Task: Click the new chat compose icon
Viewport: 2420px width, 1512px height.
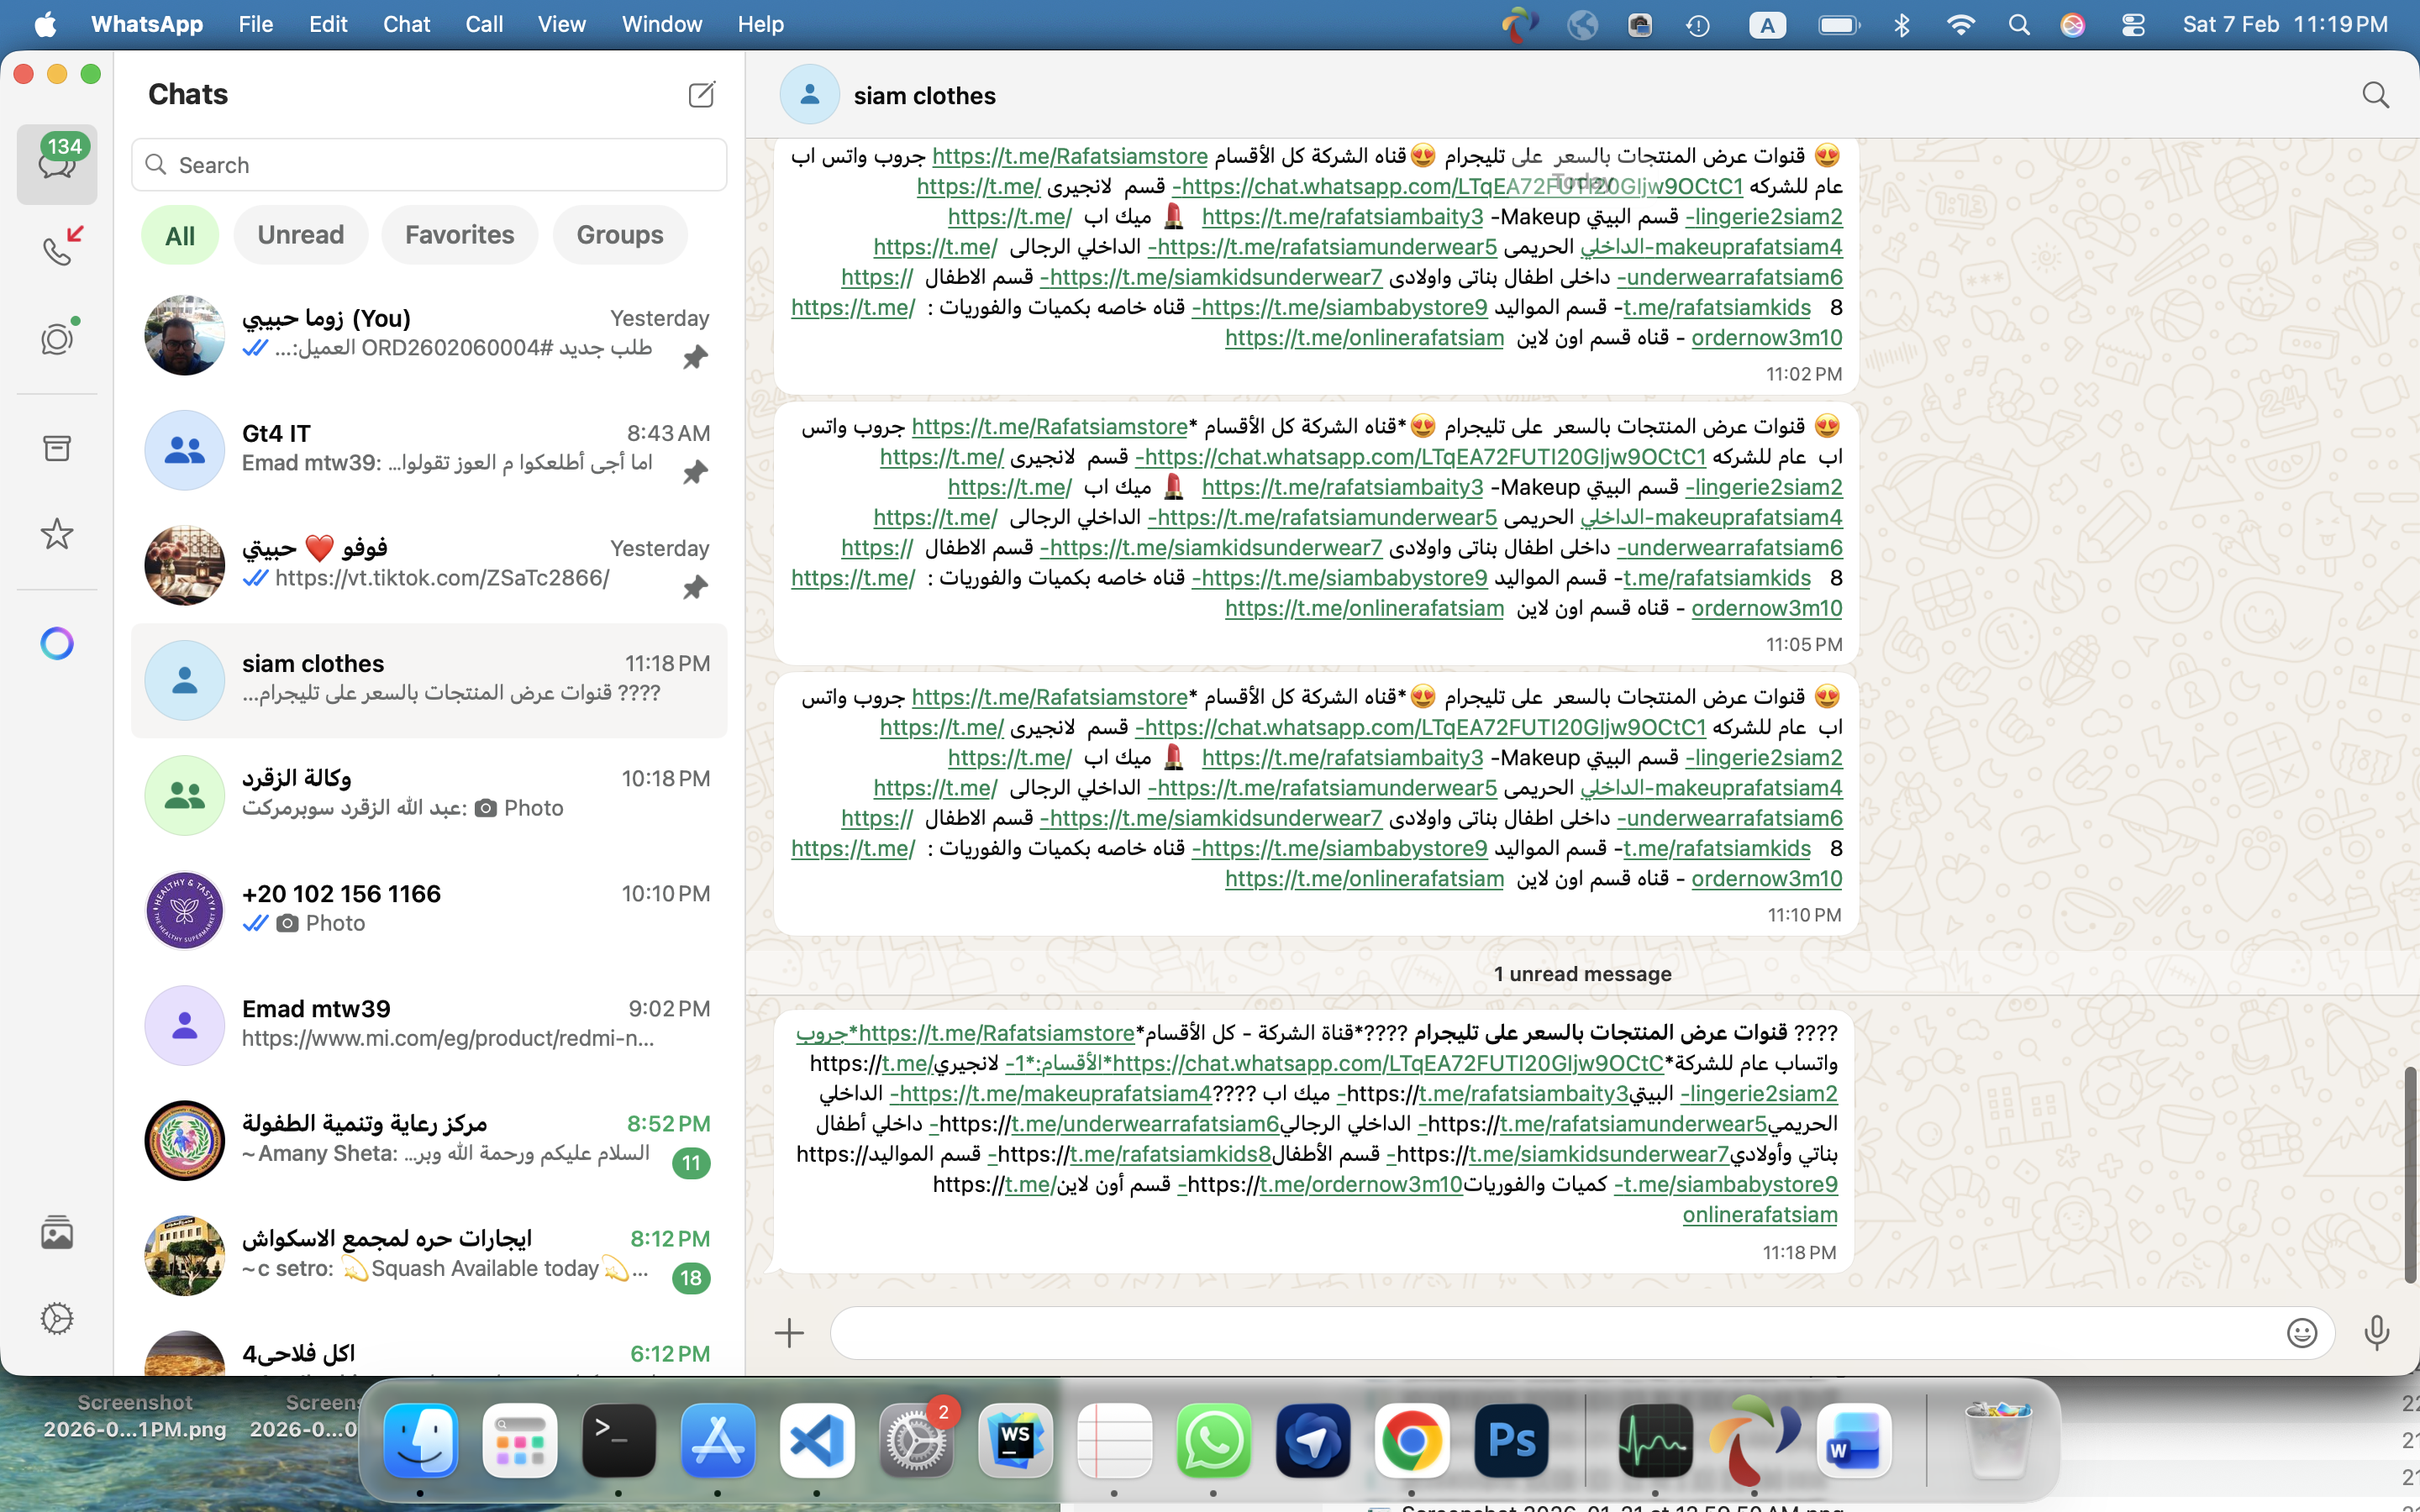Action: click(702, 95)
